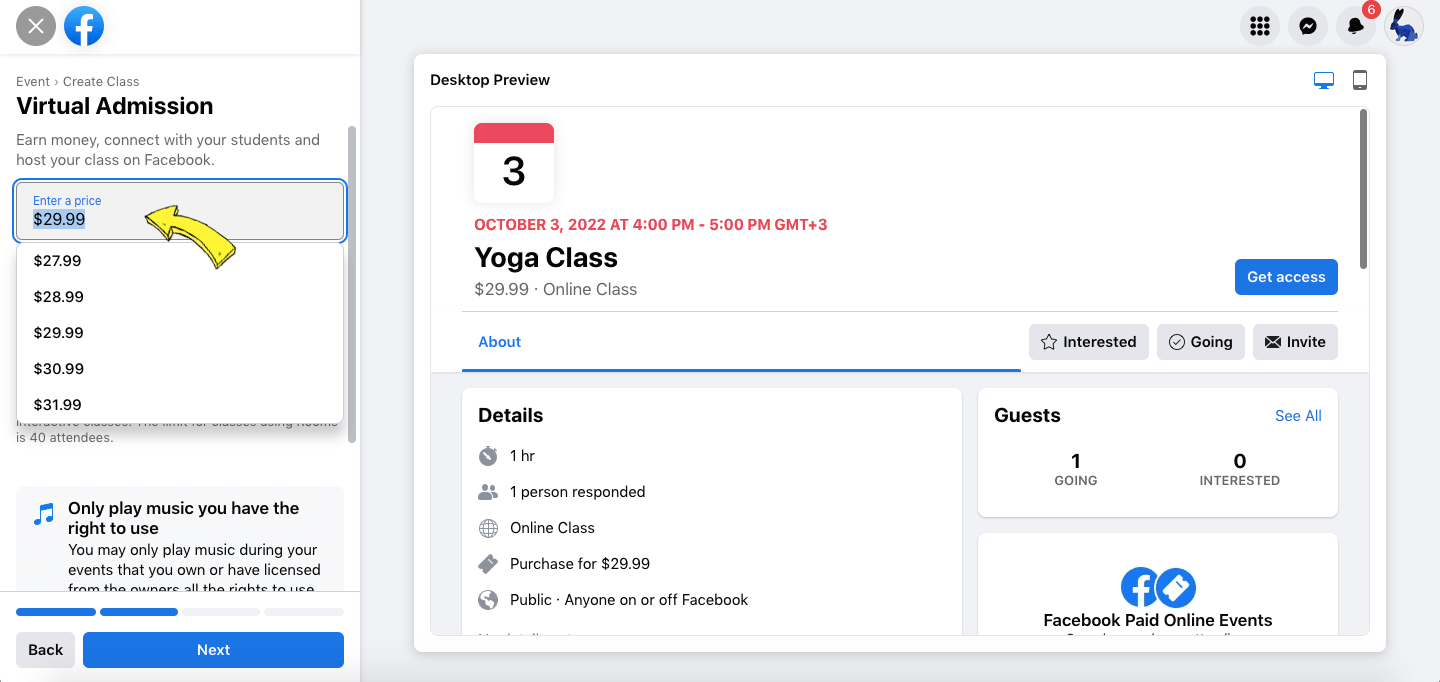Open the apps grid menu icon

[1259, 26]
